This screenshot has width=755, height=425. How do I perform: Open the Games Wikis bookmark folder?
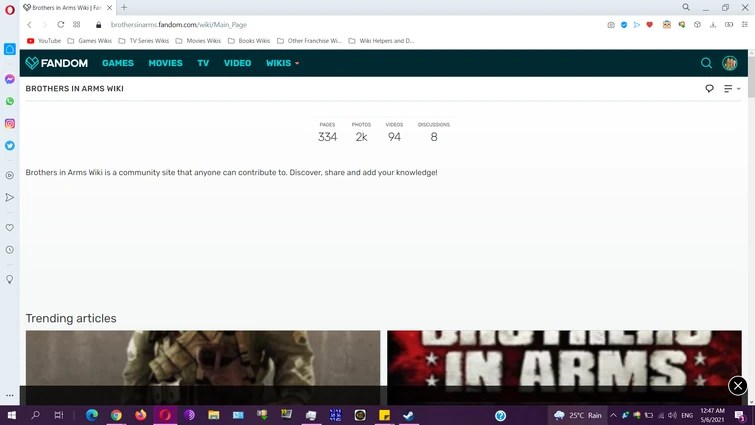pyautogui.click(x=90, y=41)
